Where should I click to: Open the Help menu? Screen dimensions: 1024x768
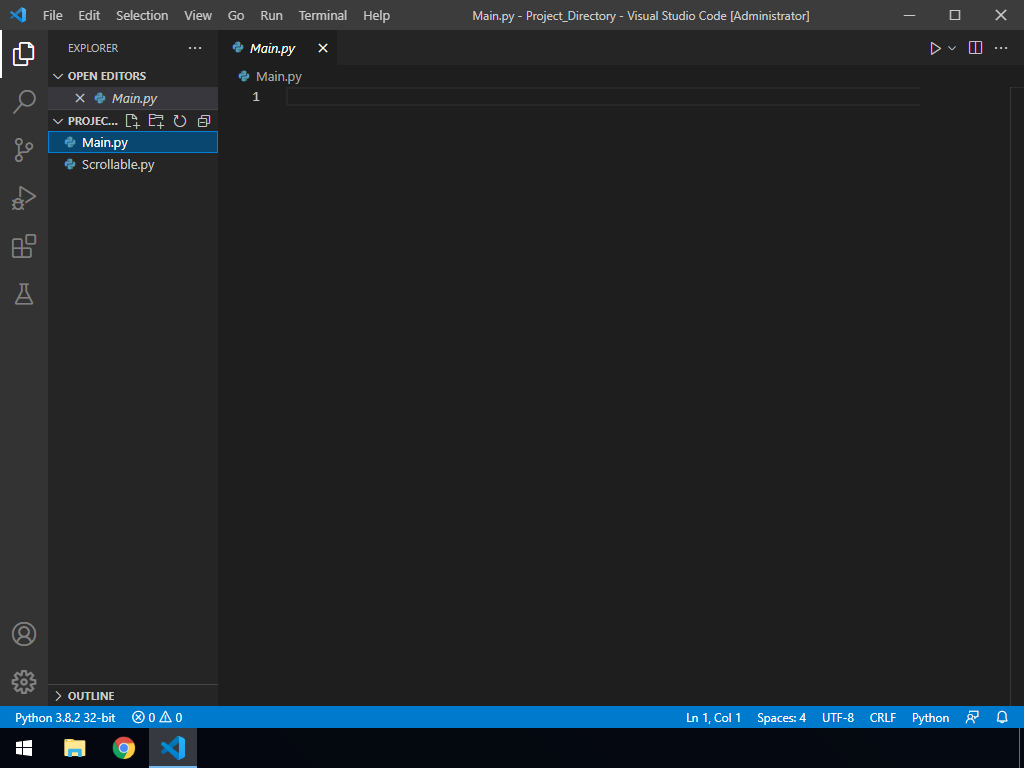[376, 15]
